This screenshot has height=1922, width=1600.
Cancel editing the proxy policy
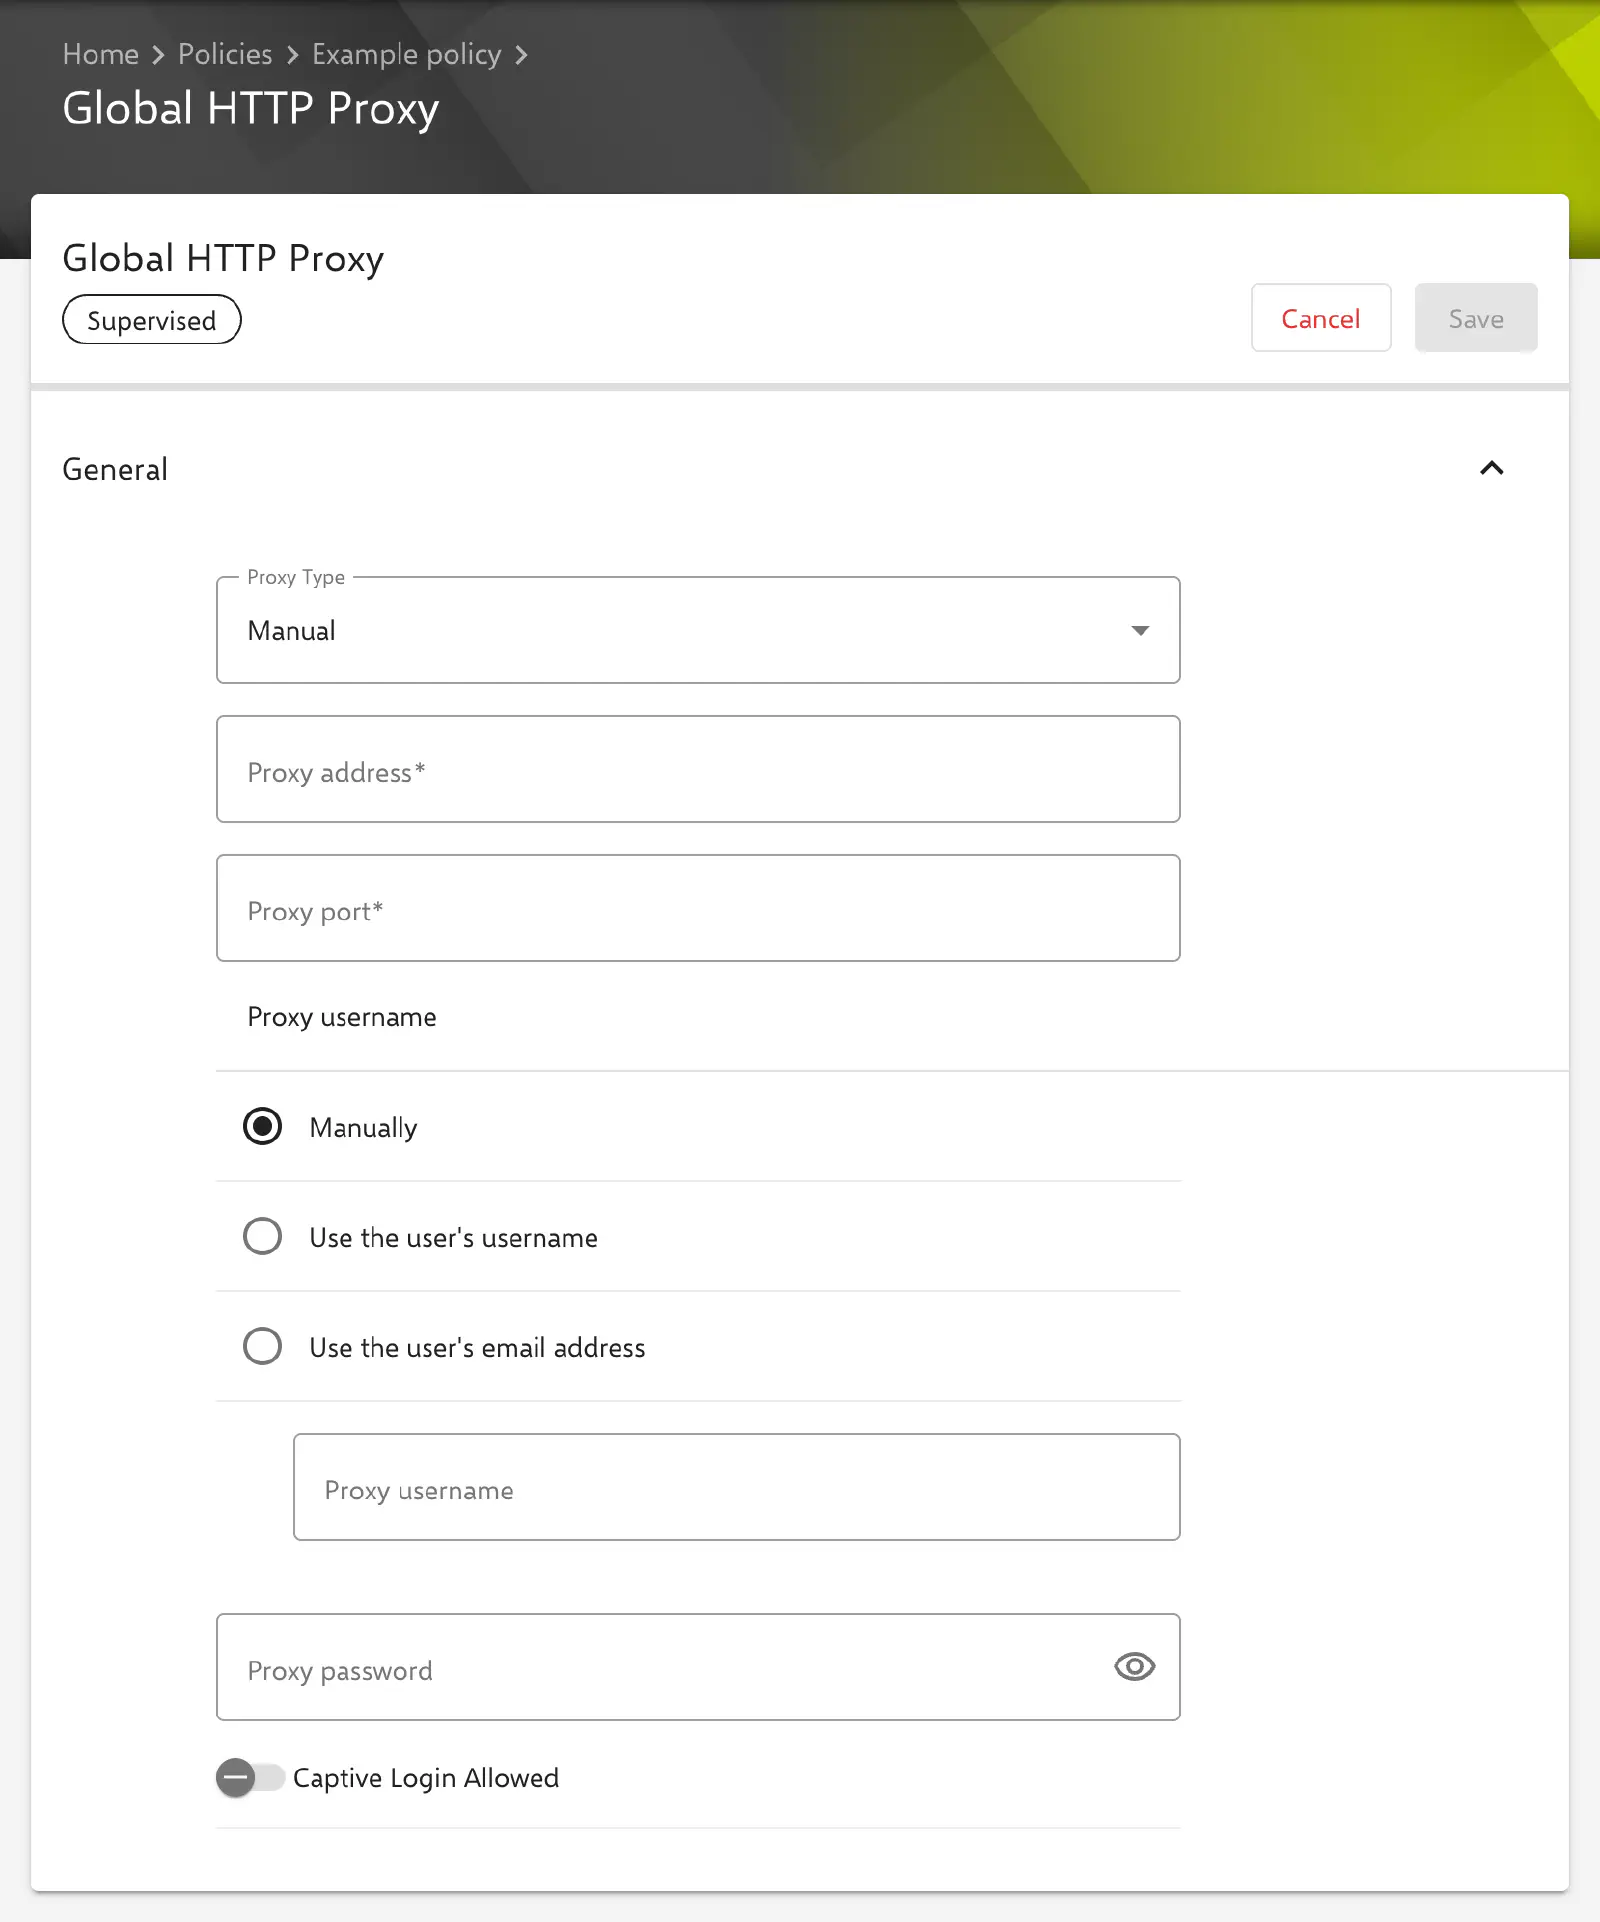[1321, 318]
